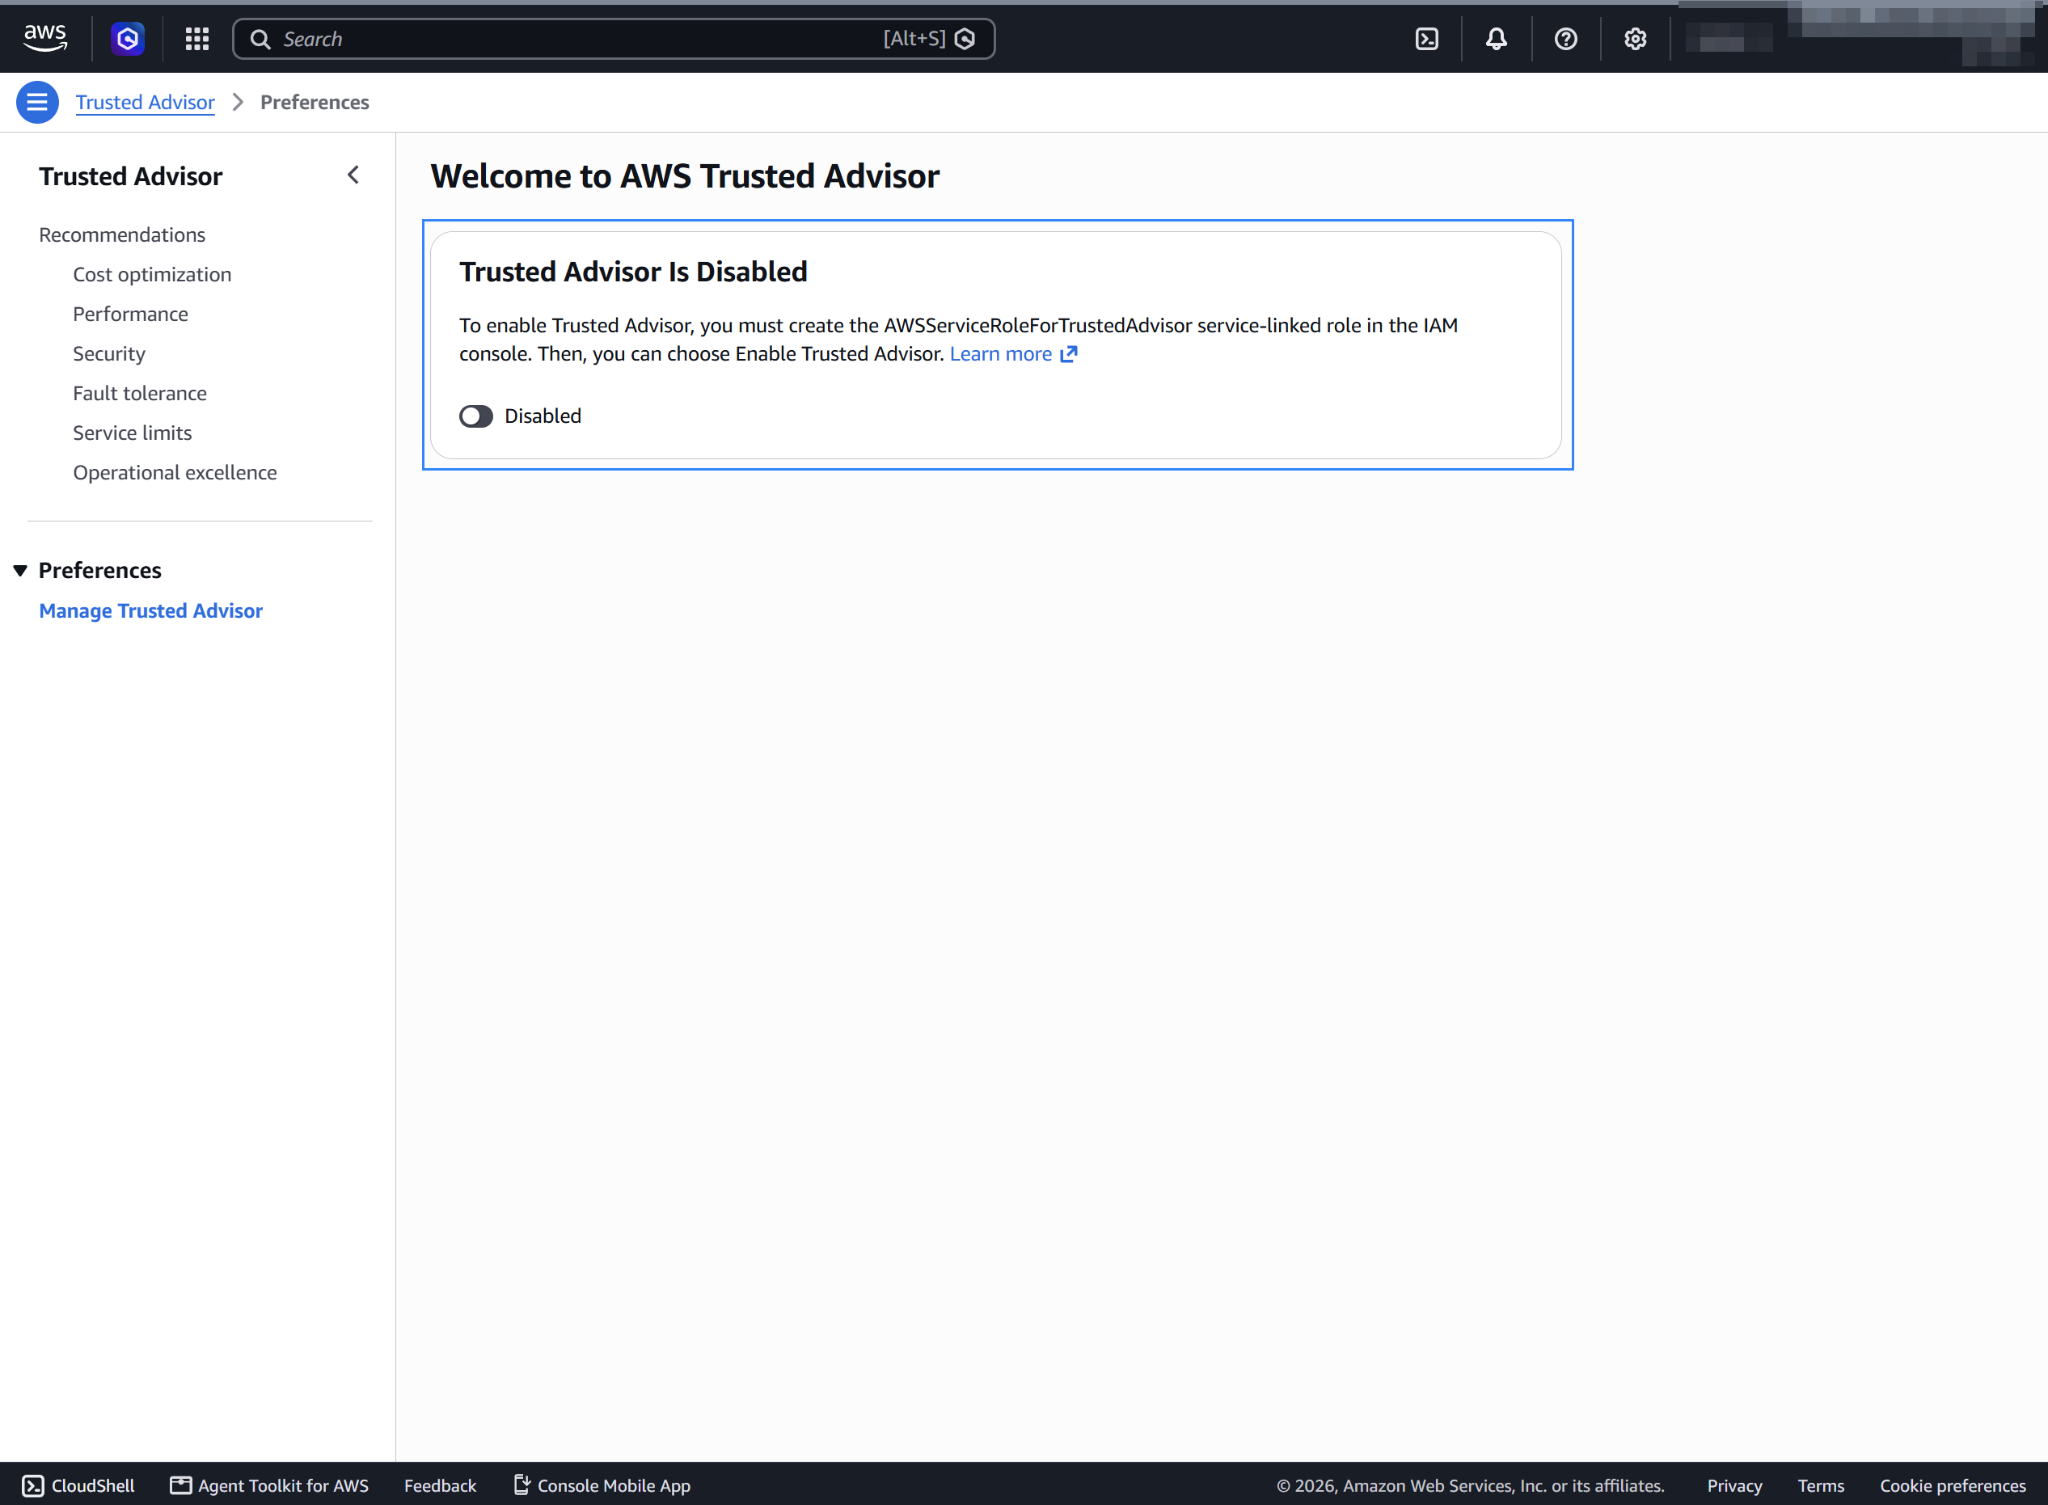The image size is (2048, 1505).
Task: Open Manage Trusted Advisor link
Action: tap(151, 610)
